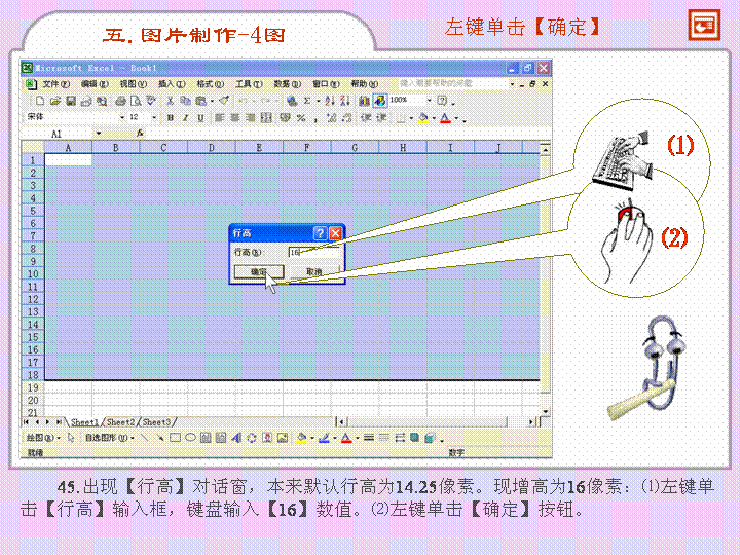The width and height of the screenshot is (740, 555).
Task: Click the PowerPoint icon at top right
Action: coord(703,27)
